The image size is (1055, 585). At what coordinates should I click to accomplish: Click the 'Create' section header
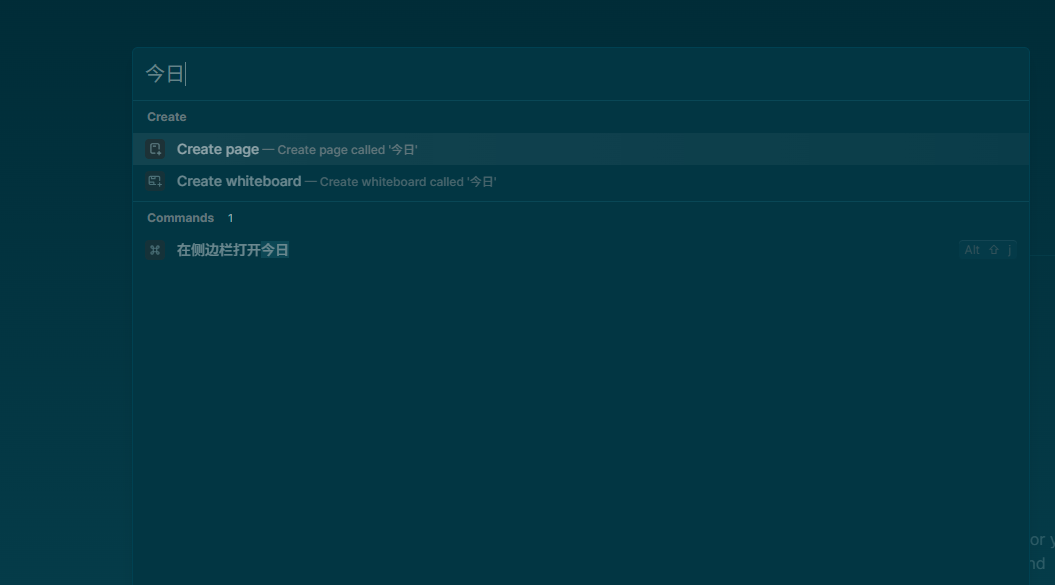click(x=167, y=117)
